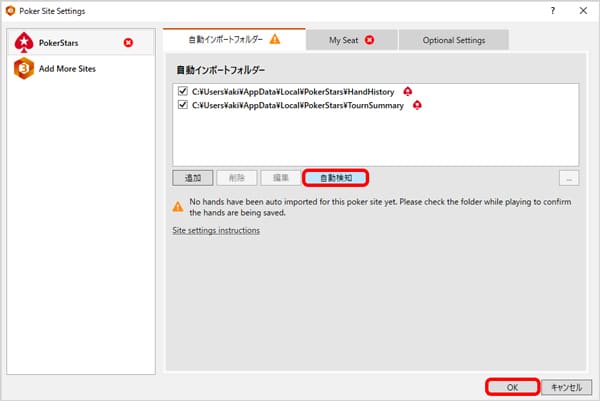Click the red X icon on the My Seat tab
The width and height of the screenshot is (600, 401).
[x=369, y=40]
